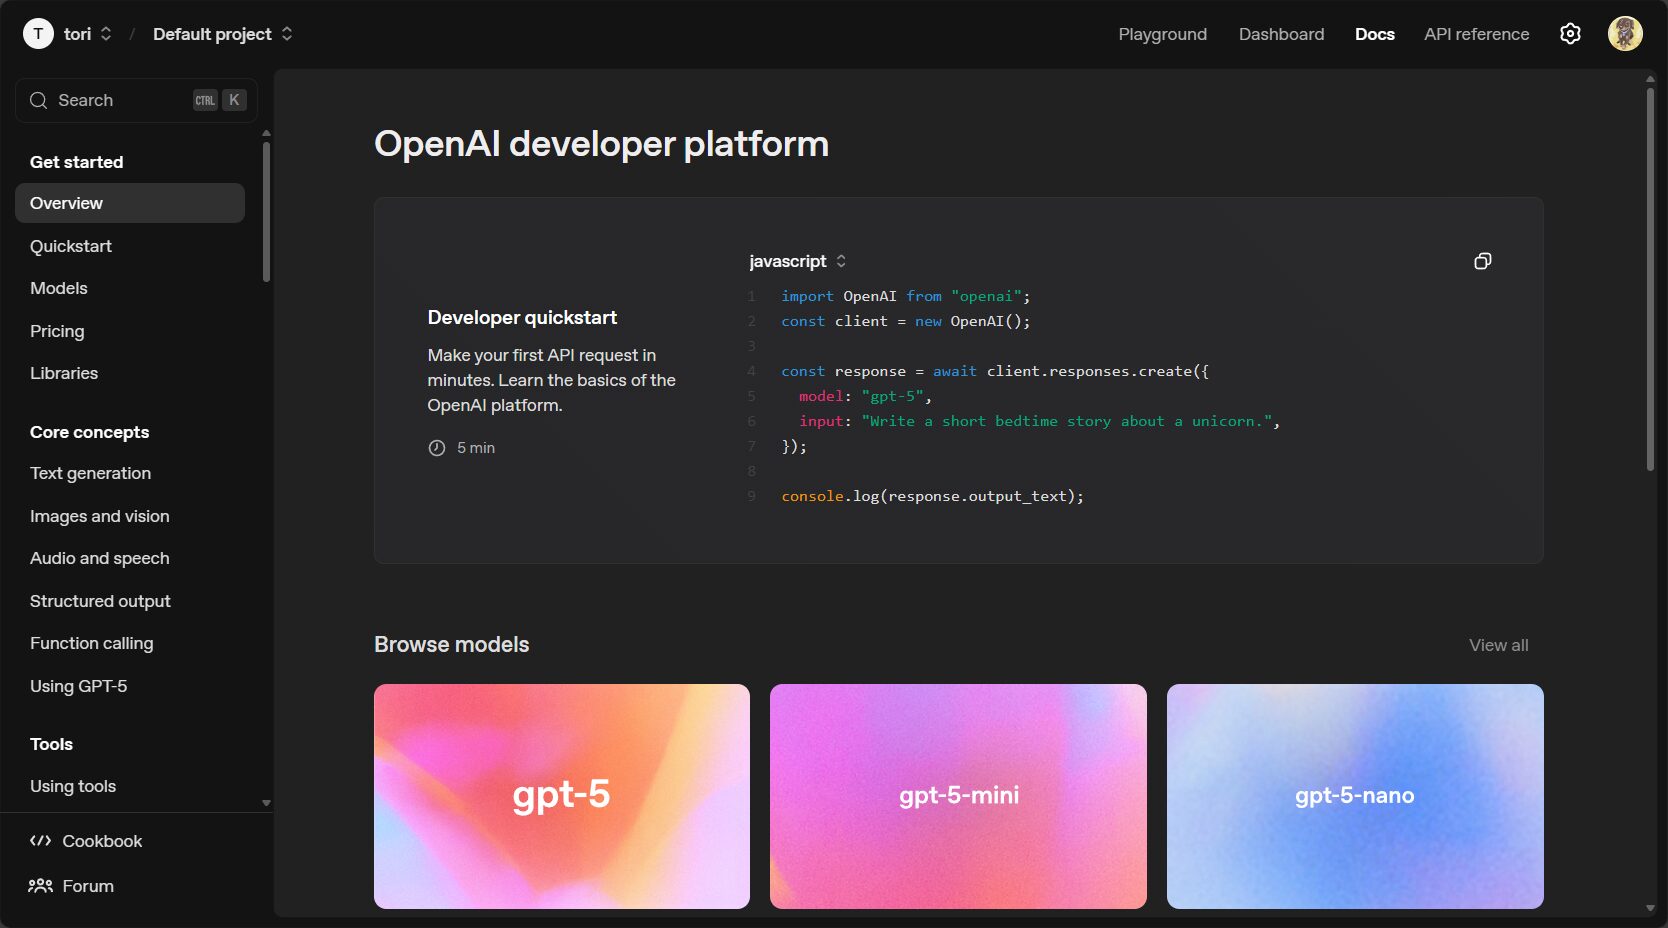Viewport: 1668px width, 928px height.
Task: Select the Docs tab
Action: pos(1374,34)
